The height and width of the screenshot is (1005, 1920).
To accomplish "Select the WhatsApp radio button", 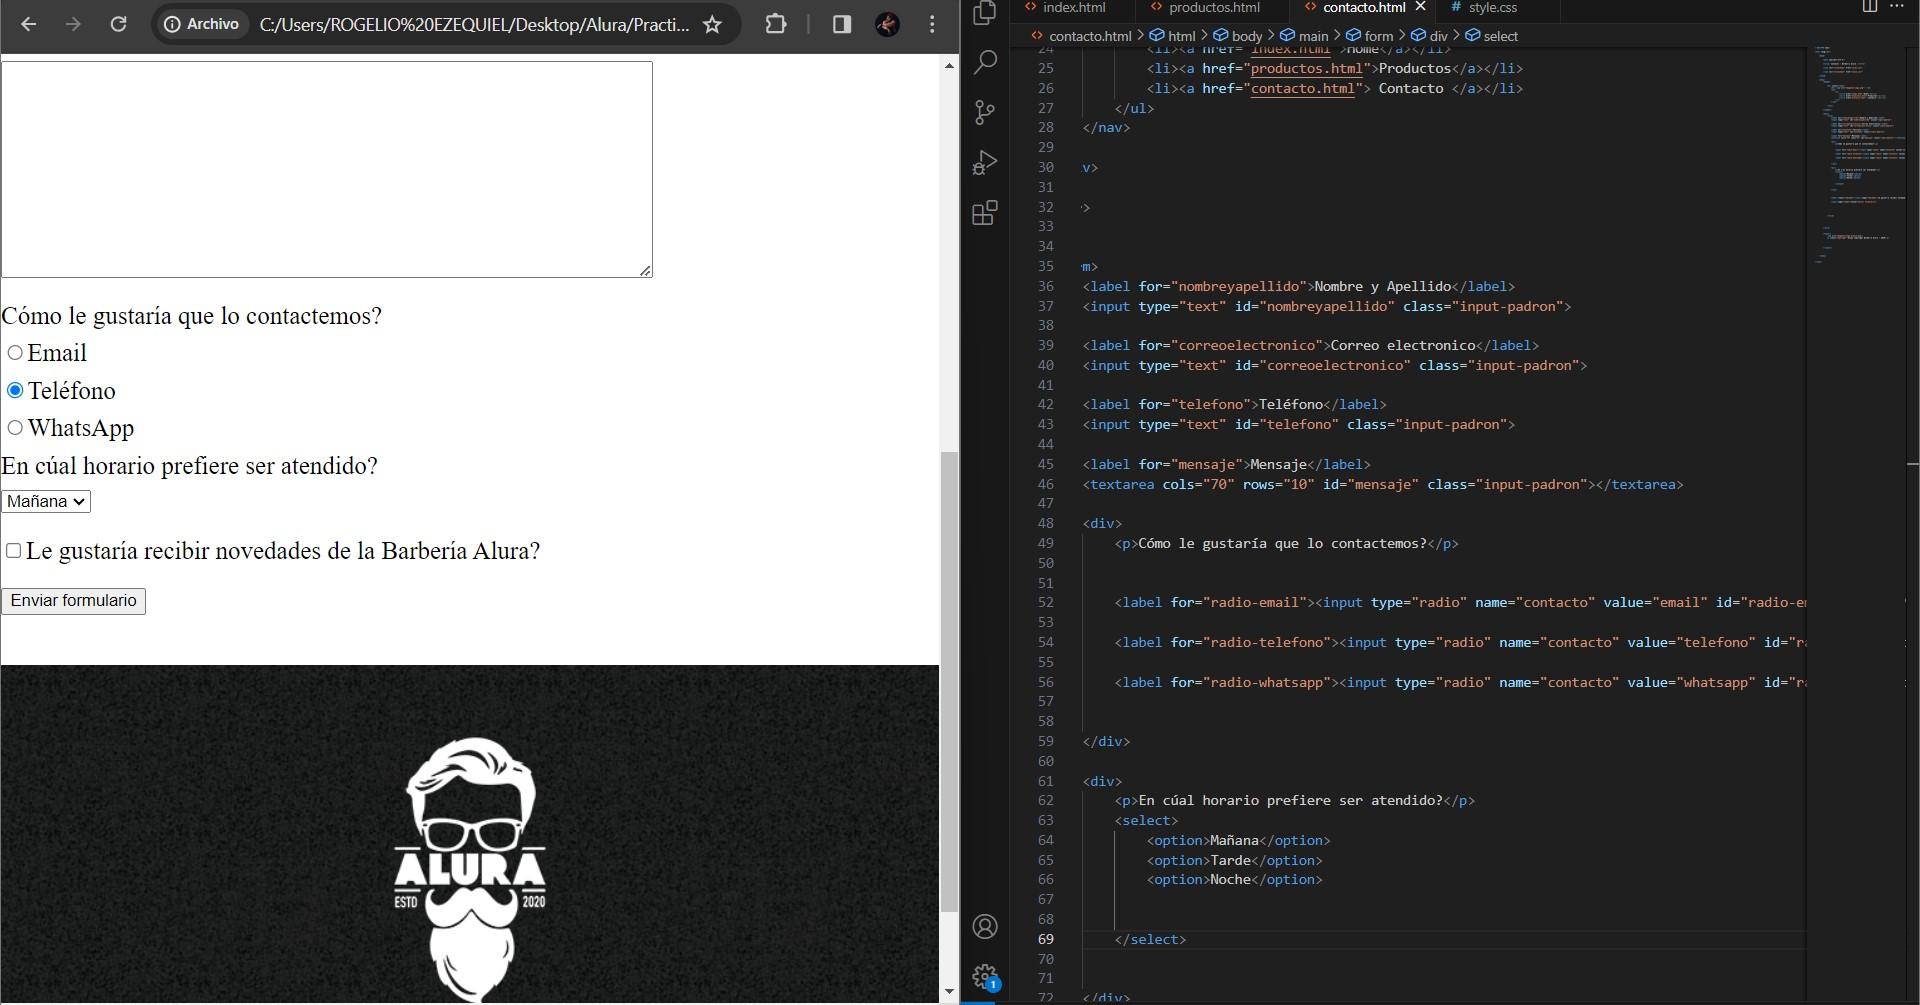I will pyautogui.click(x=15, y=428).
